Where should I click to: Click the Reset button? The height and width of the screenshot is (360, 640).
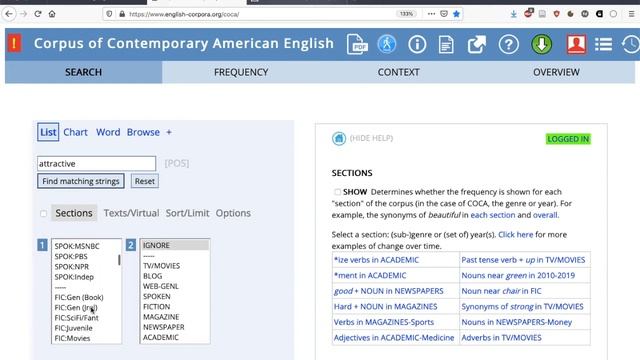144,181
